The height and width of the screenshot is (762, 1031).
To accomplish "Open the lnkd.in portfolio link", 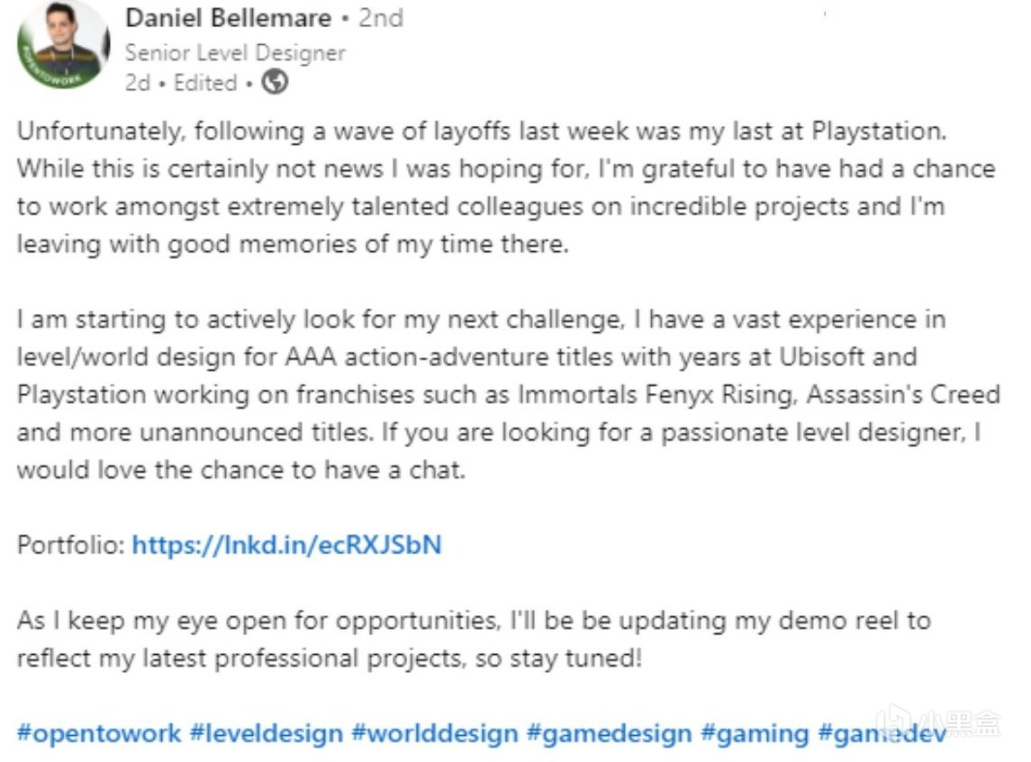I will pyautogui.click(x=286, y=545).
